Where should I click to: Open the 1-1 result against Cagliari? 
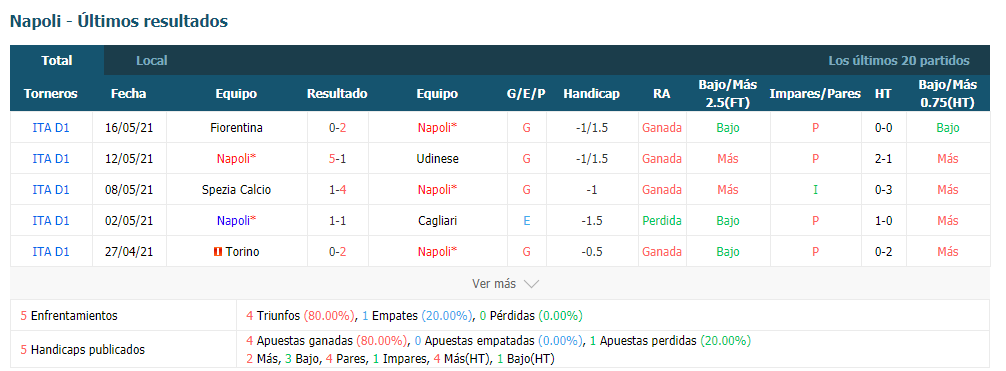click(x=337, y=221)
